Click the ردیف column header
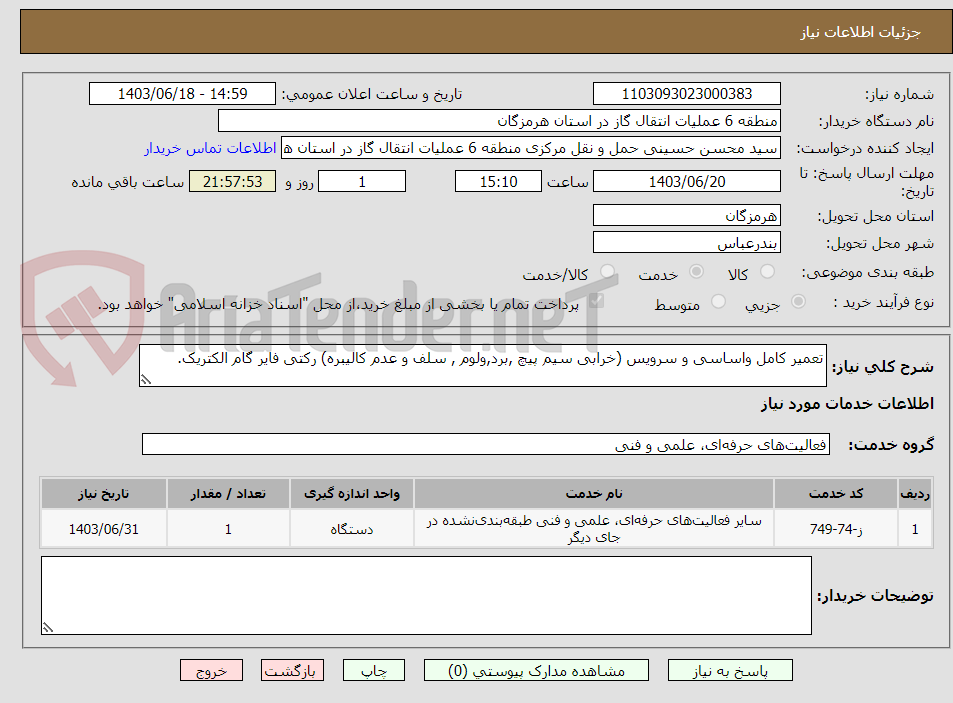 click(915, 493)
